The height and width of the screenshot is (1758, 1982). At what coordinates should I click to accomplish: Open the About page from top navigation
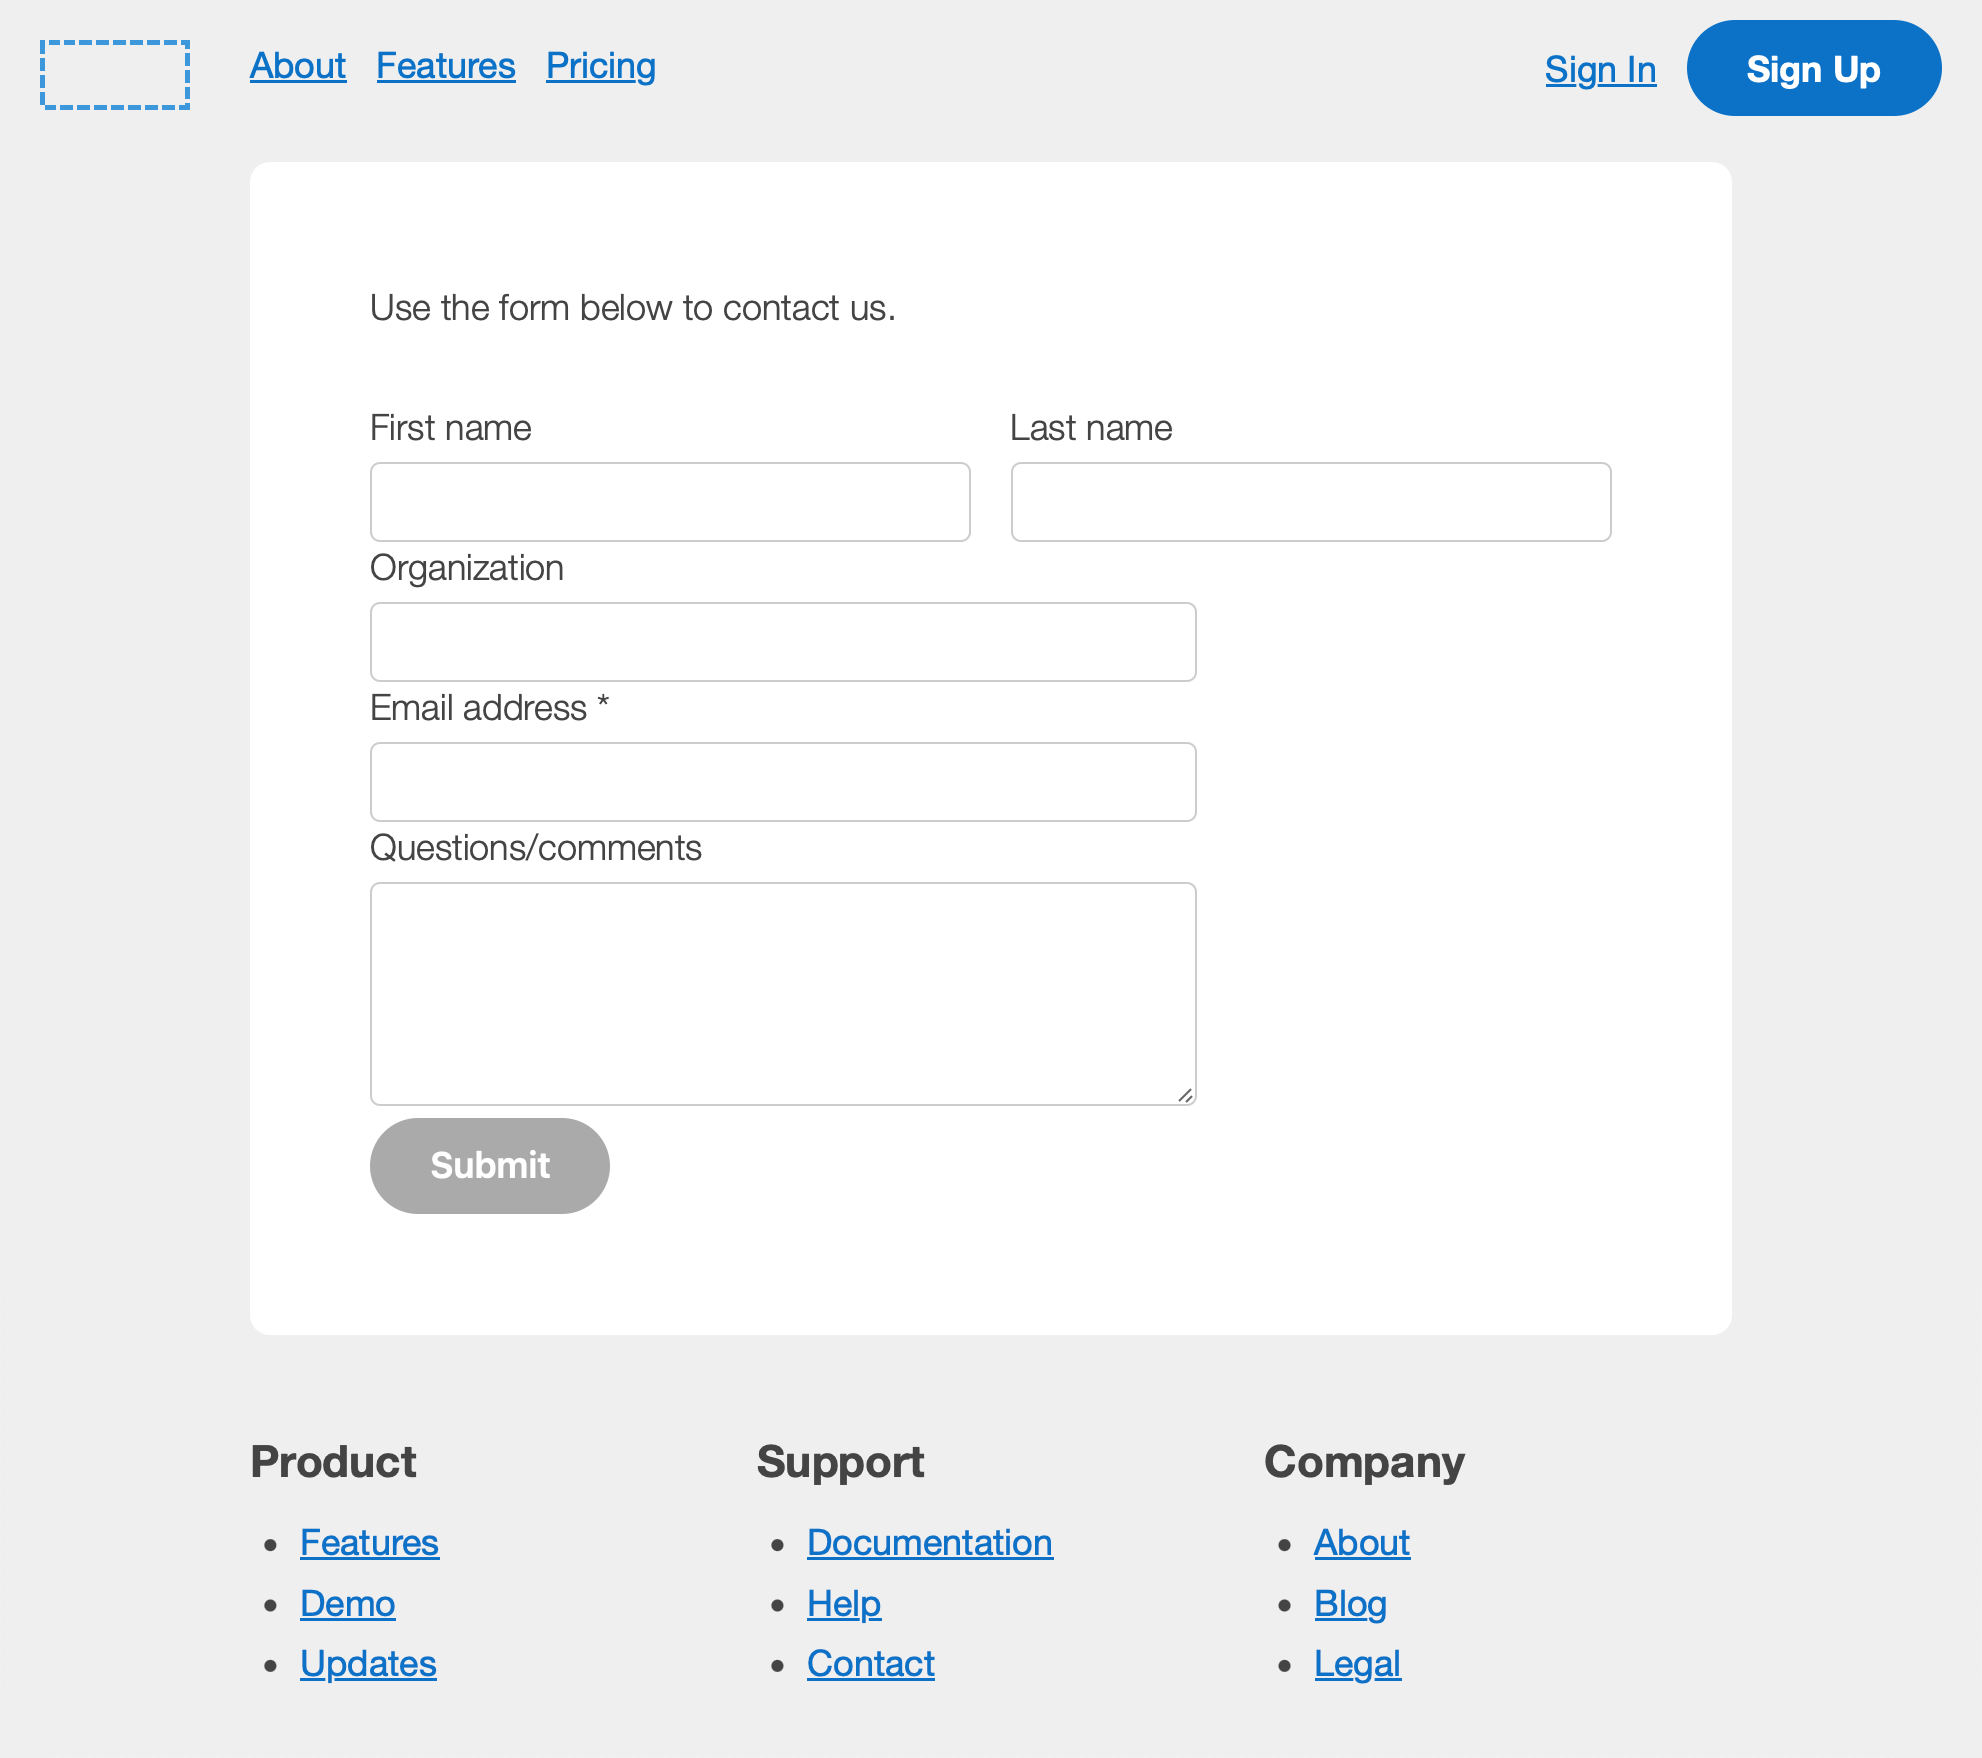pyautogui.click(x=297, y=65)
